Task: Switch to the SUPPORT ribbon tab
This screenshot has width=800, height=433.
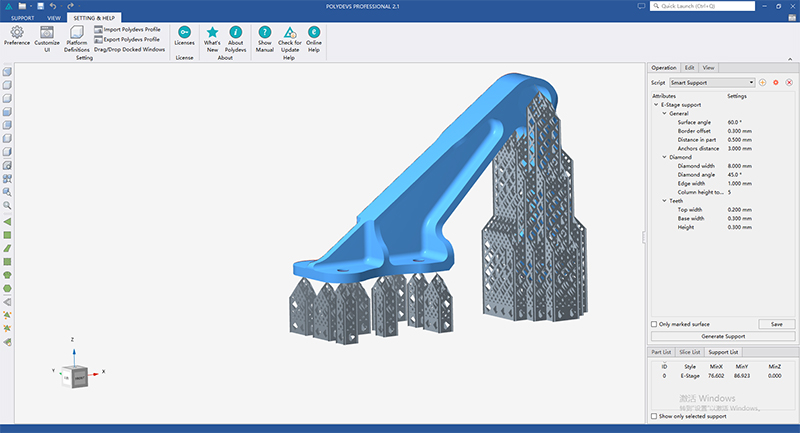Action: (22, 18)
